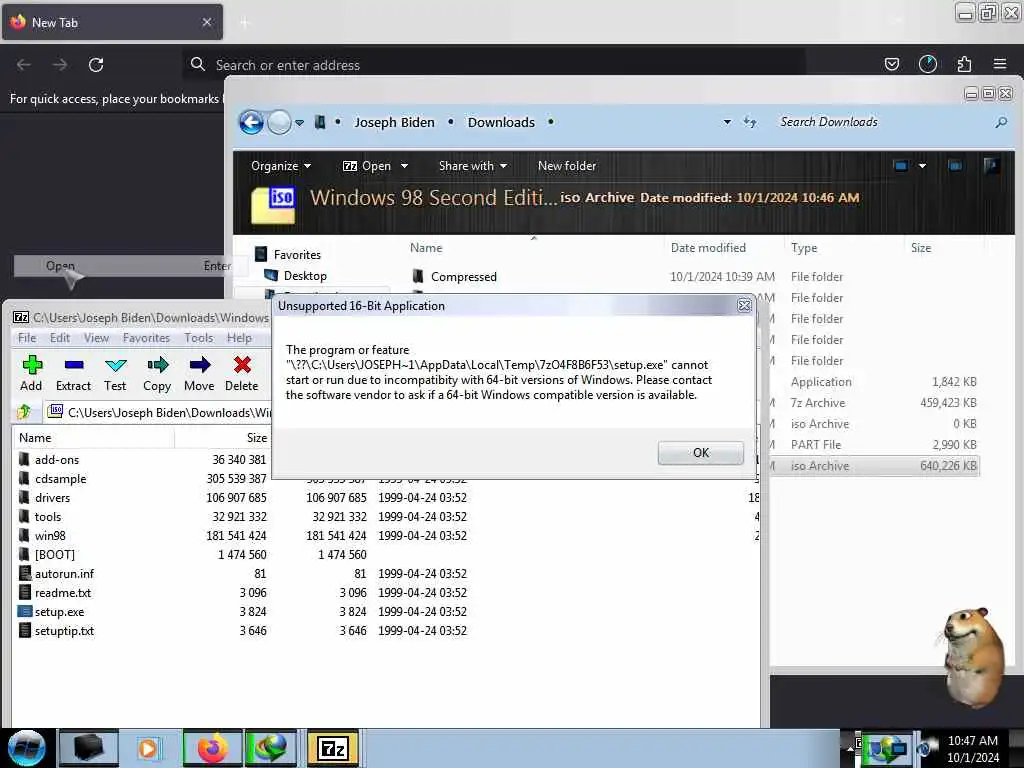This screenshot has height=768, width=1024.
Task: Click the Test icon in 7-Zip
Action: 116,364
